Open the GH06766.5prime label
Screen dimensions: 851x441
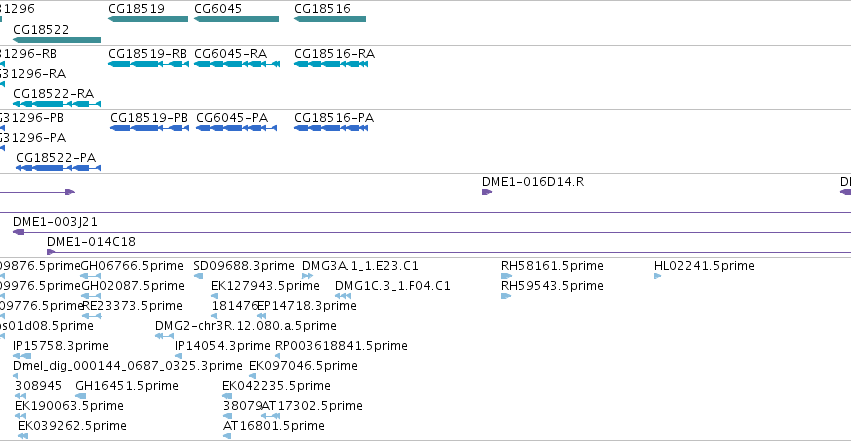[x=132, y=266]
